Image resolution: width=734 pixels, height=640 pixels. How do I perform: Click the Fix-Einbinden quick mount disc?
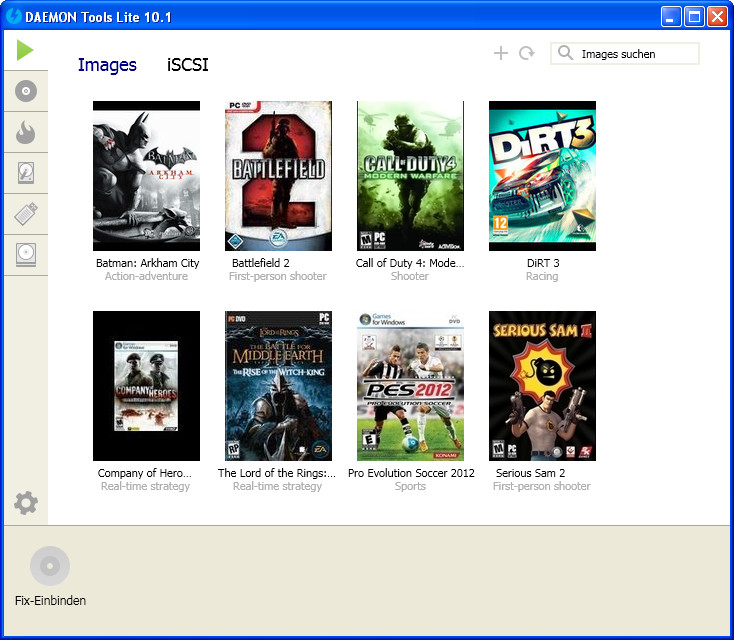[50, 566]
